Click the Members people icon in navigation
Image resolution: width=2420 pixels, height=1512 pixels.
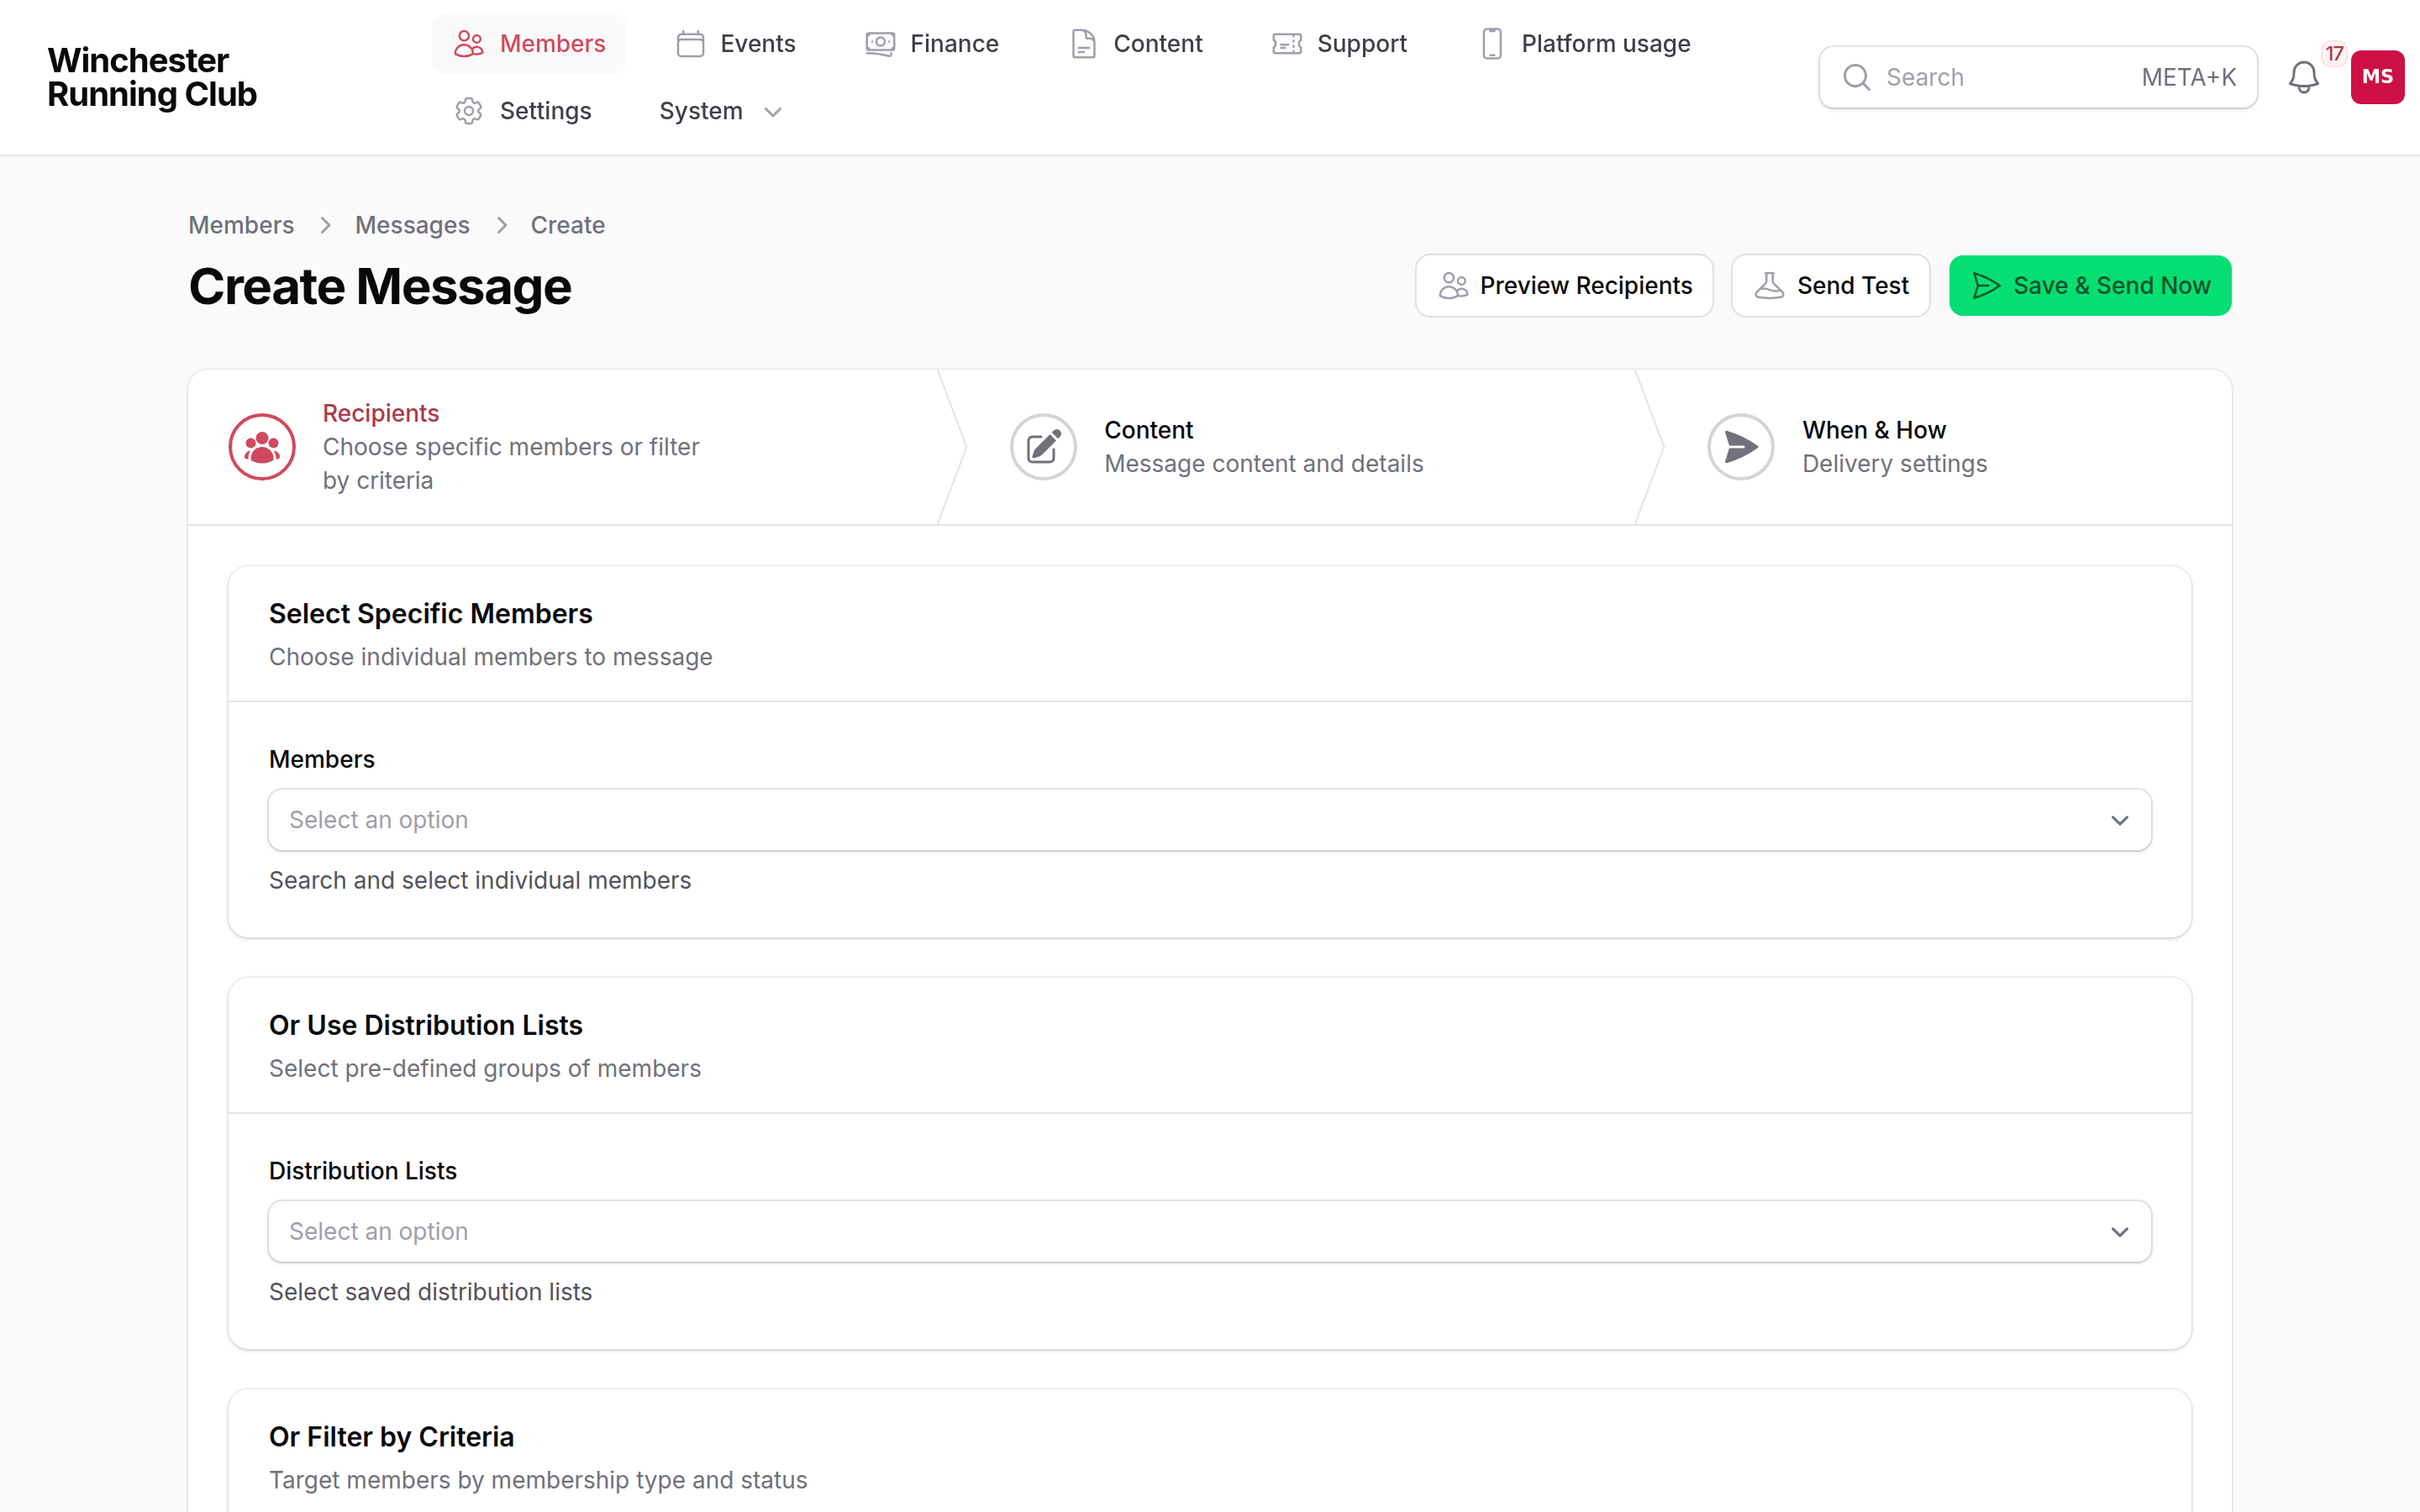point(468,44)
